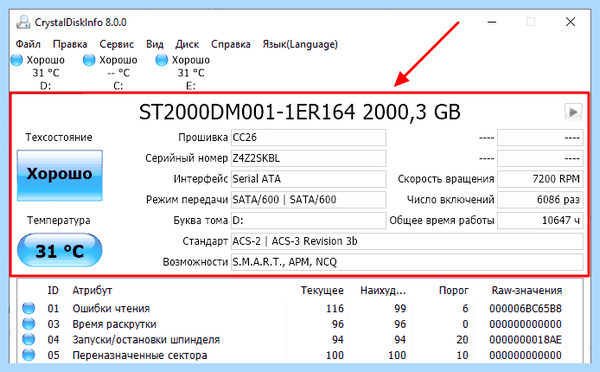Select the Запуски/остановки шпинделя row
Image resolution: width=600 pixels, height=372 pixels.
pos(295,339)
